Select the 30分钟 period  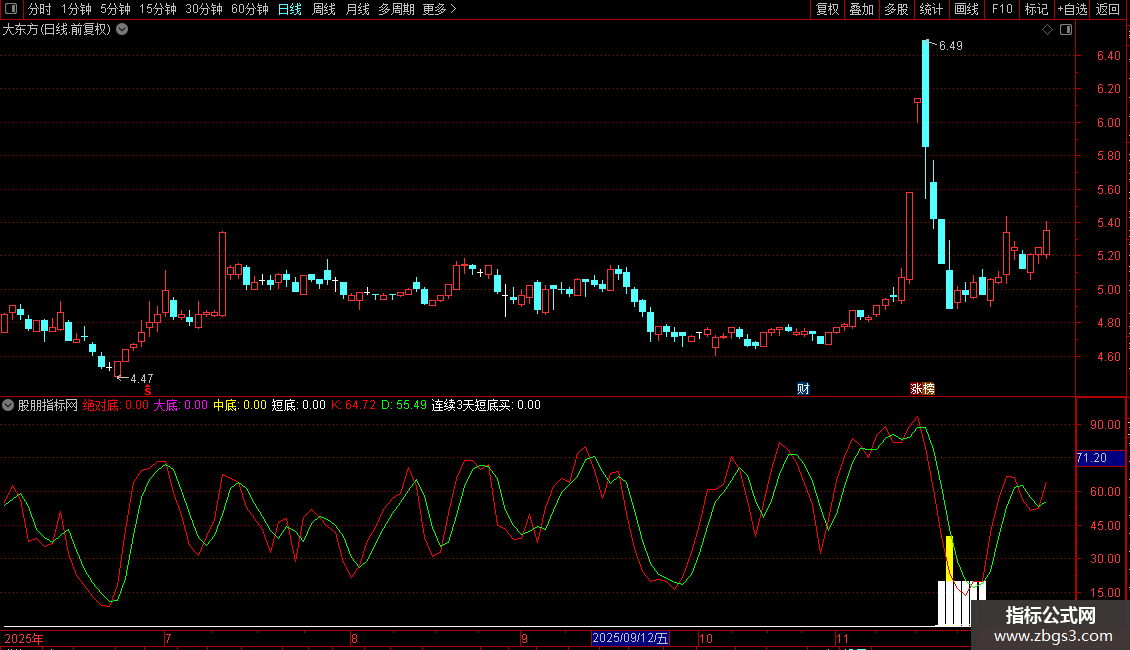(x=204, y=9)
